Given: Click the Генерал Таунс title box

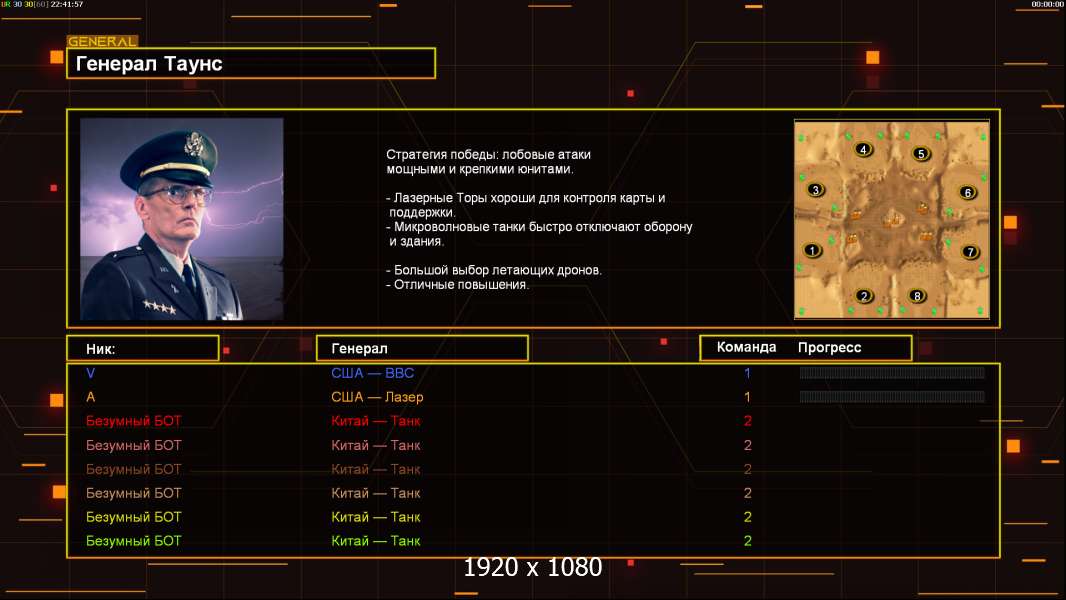Looking at the screenshot, I should (x=251, y=63).
